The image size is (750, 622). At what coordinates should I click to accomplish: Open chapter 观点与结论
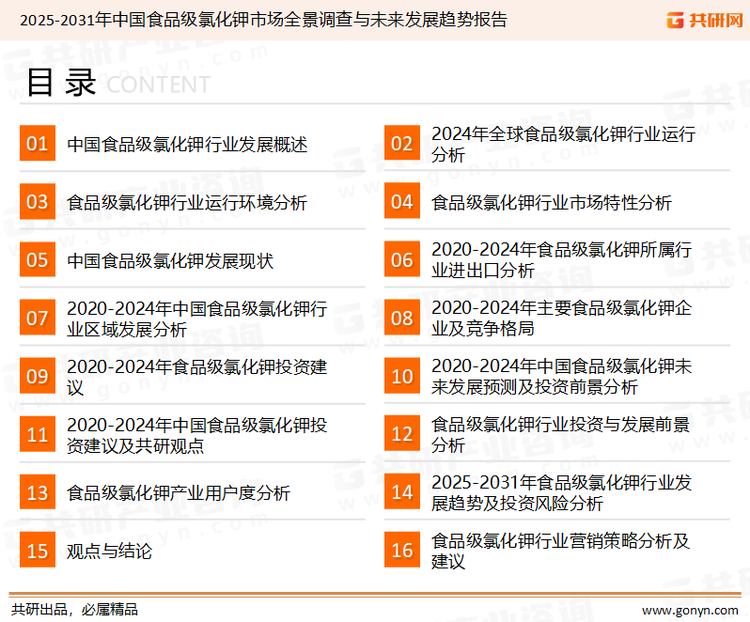(110, 552)
